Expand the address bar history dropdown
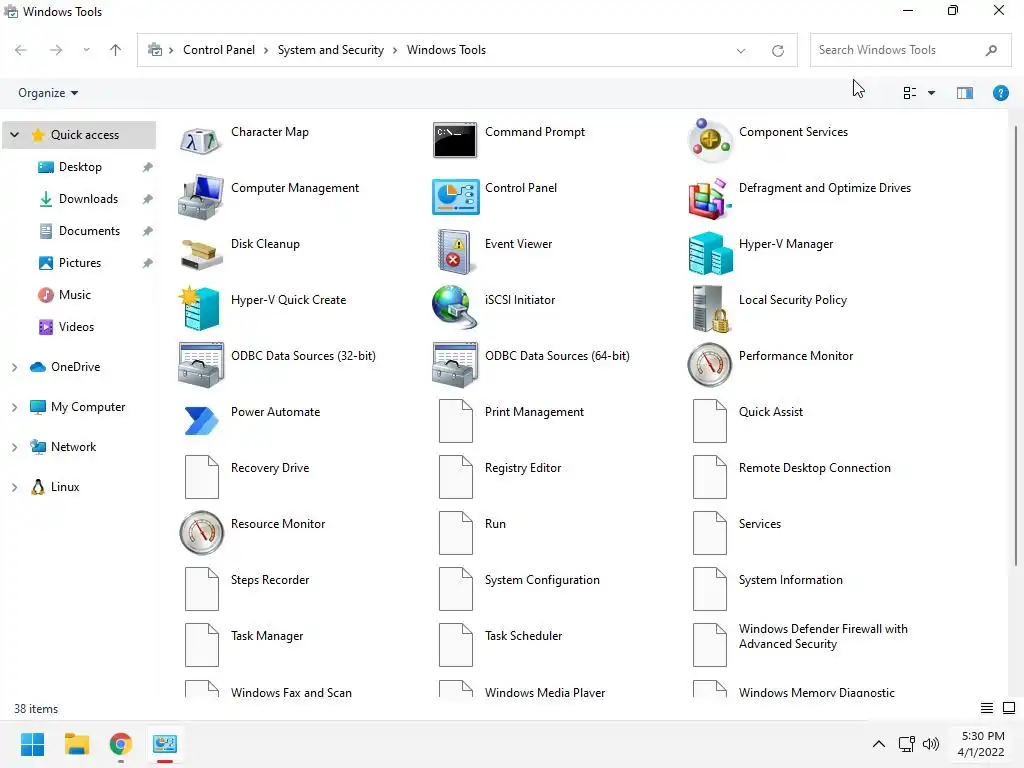This screenshot has height=768, width=1024. tap(741, 50)
